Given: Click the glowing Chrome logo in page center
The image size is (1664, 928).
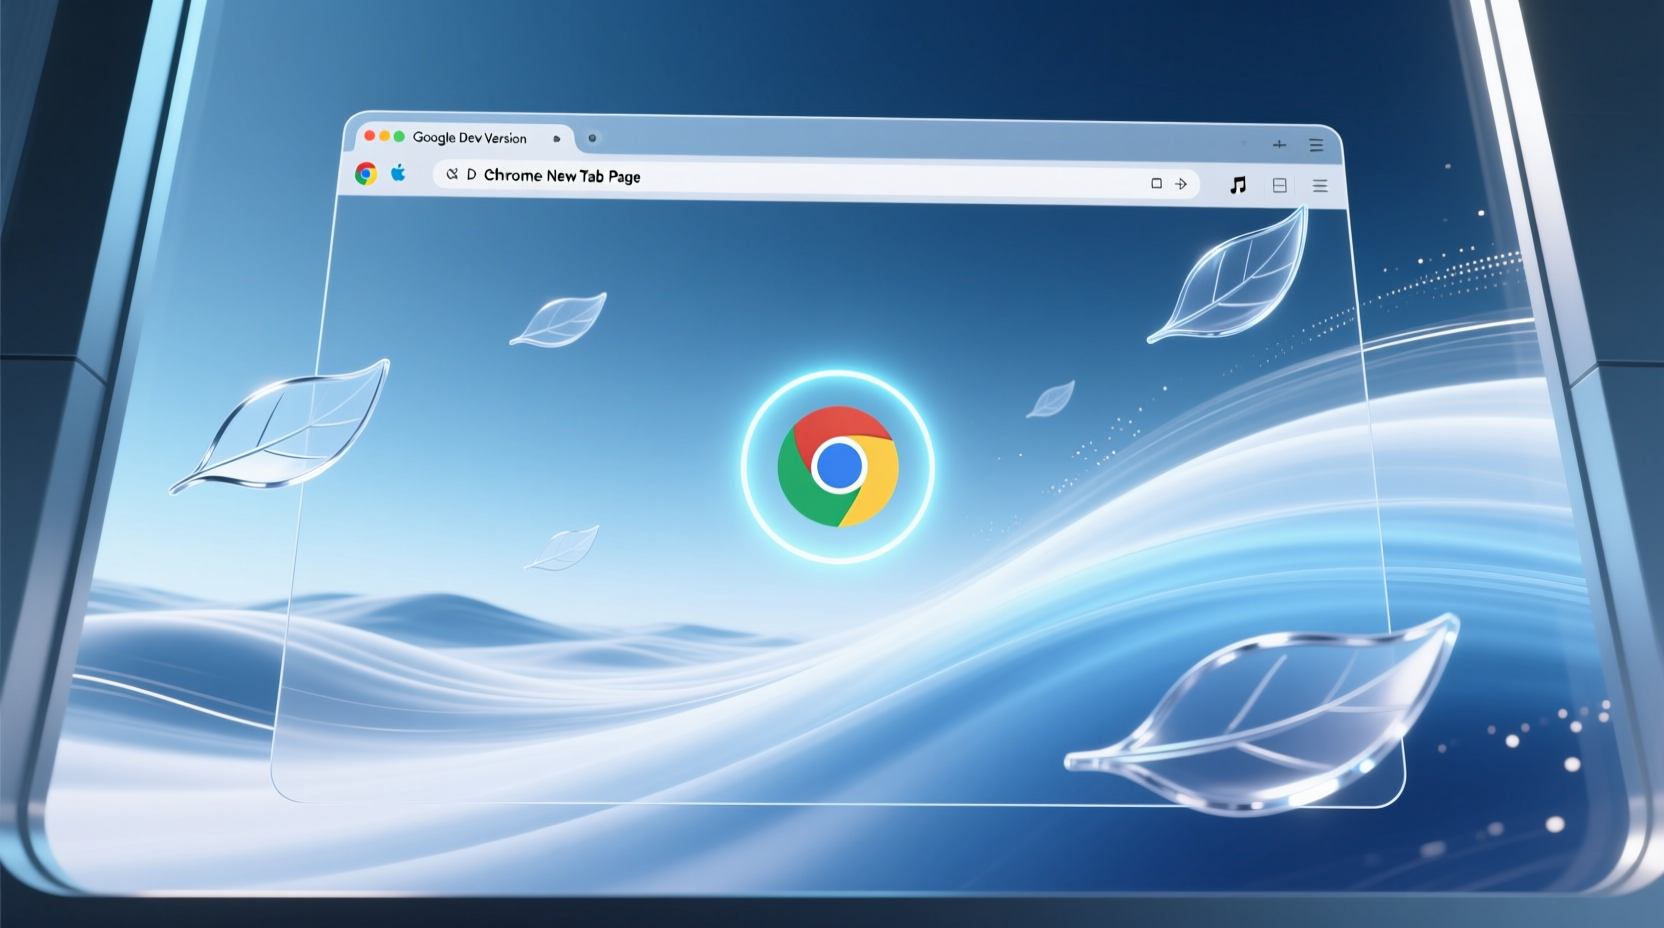Looking at the screenshot, I should pos(838,467).
